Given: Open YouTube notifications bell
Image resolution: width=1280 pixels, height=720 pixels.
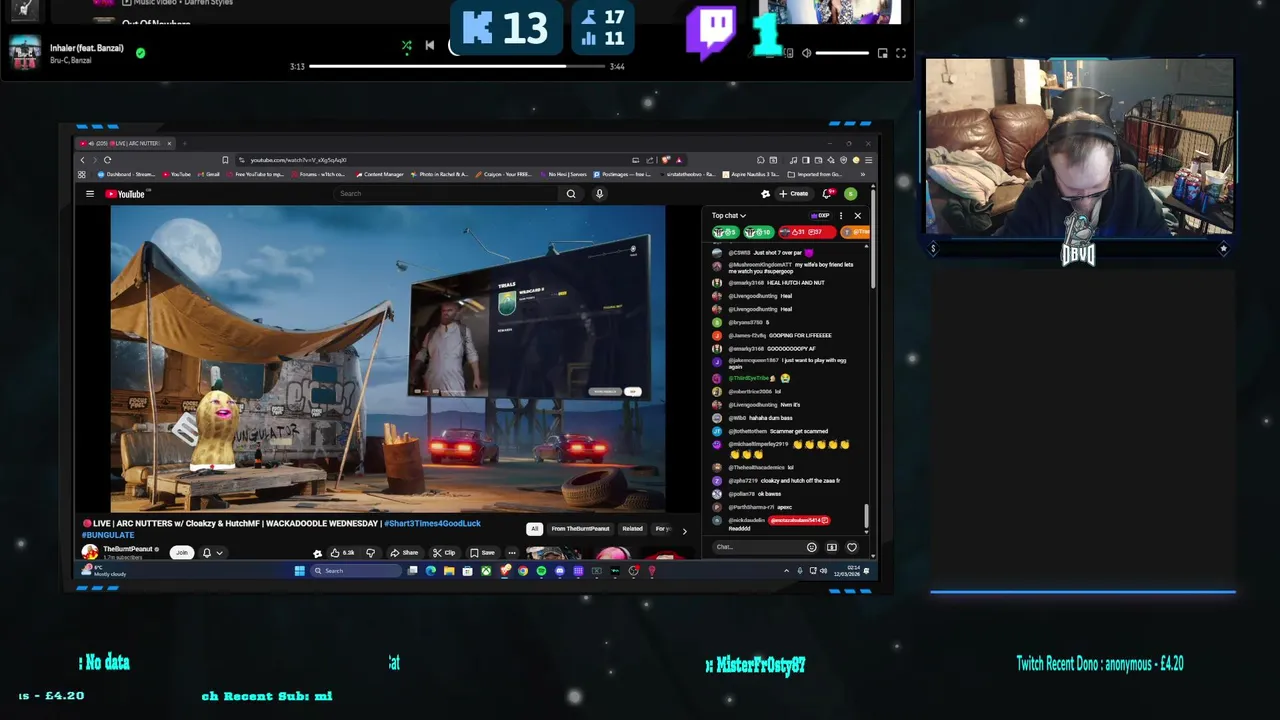Looking at the screenshot, I should (x=827, y=194).
